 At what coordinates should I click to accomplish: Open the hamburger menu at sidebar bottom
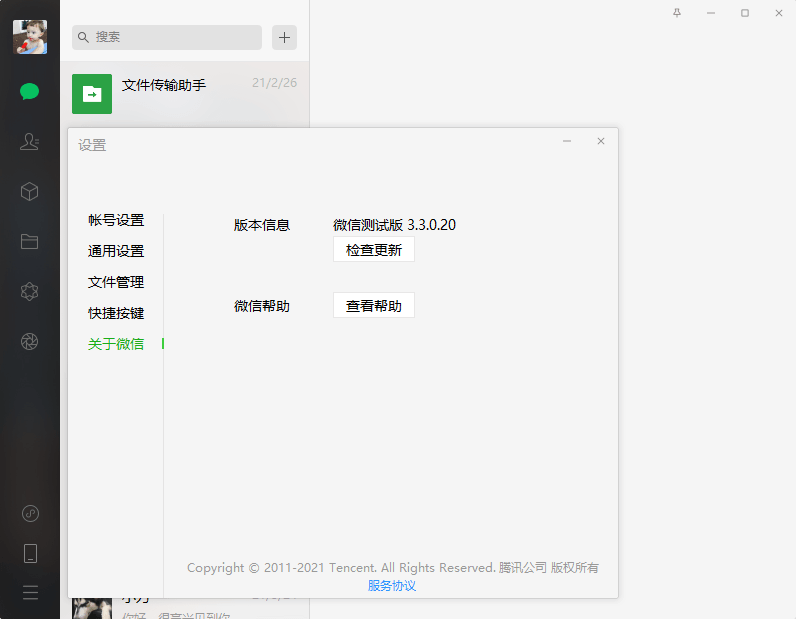pyautogui.click(x=30, y=592)
